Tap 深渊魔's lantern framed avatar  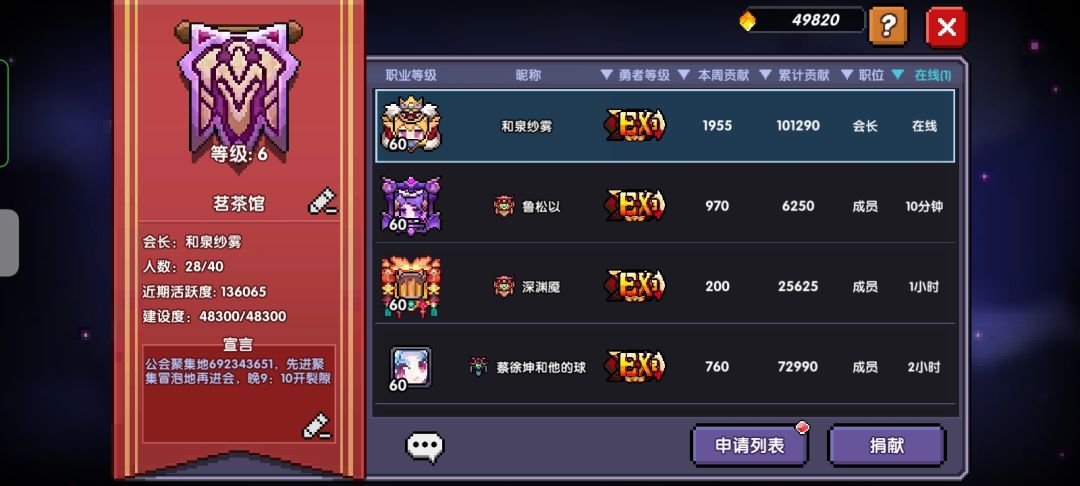[x=411, y=286]
